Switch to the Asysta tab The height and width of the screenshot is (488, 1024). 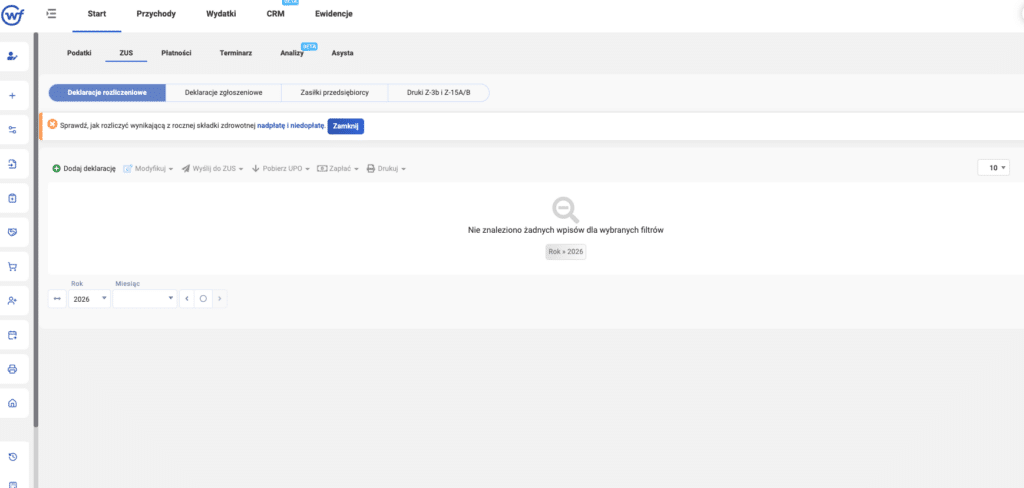point(342,53)
